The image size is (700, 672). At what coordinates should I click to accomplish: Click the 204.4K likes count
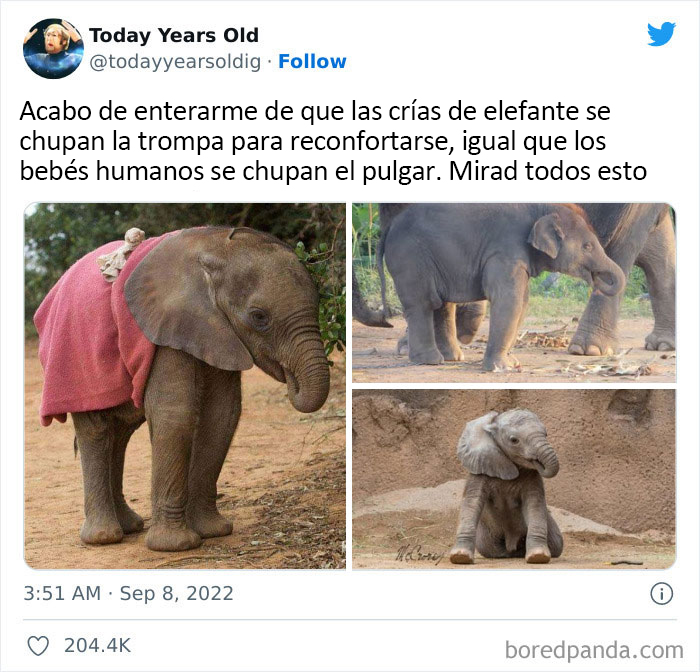(x=97, y=646)
